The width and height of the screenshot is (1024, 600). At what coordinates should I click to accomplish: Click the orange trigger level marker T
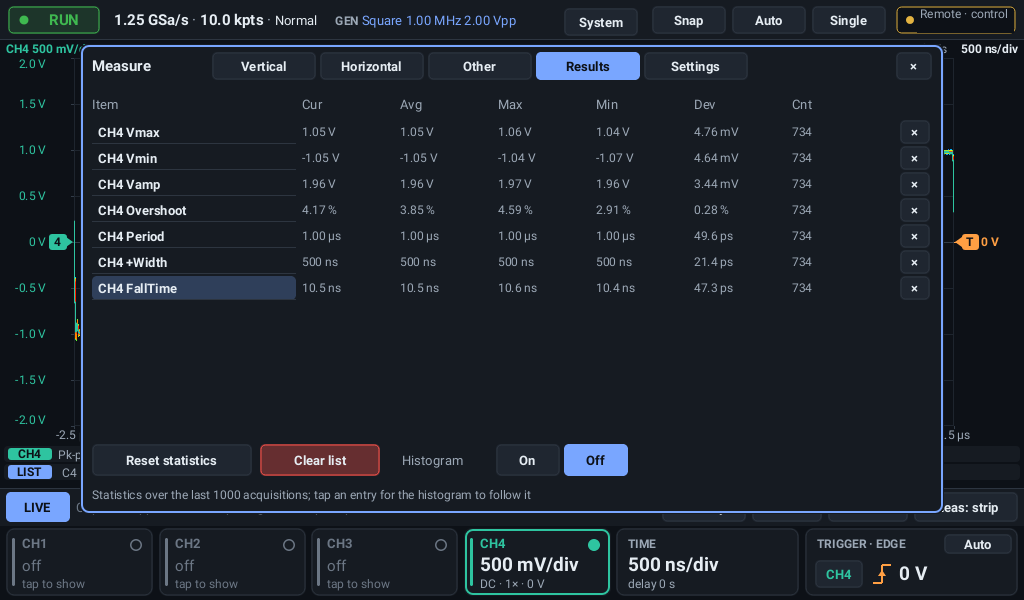click(x=968, y=242)
